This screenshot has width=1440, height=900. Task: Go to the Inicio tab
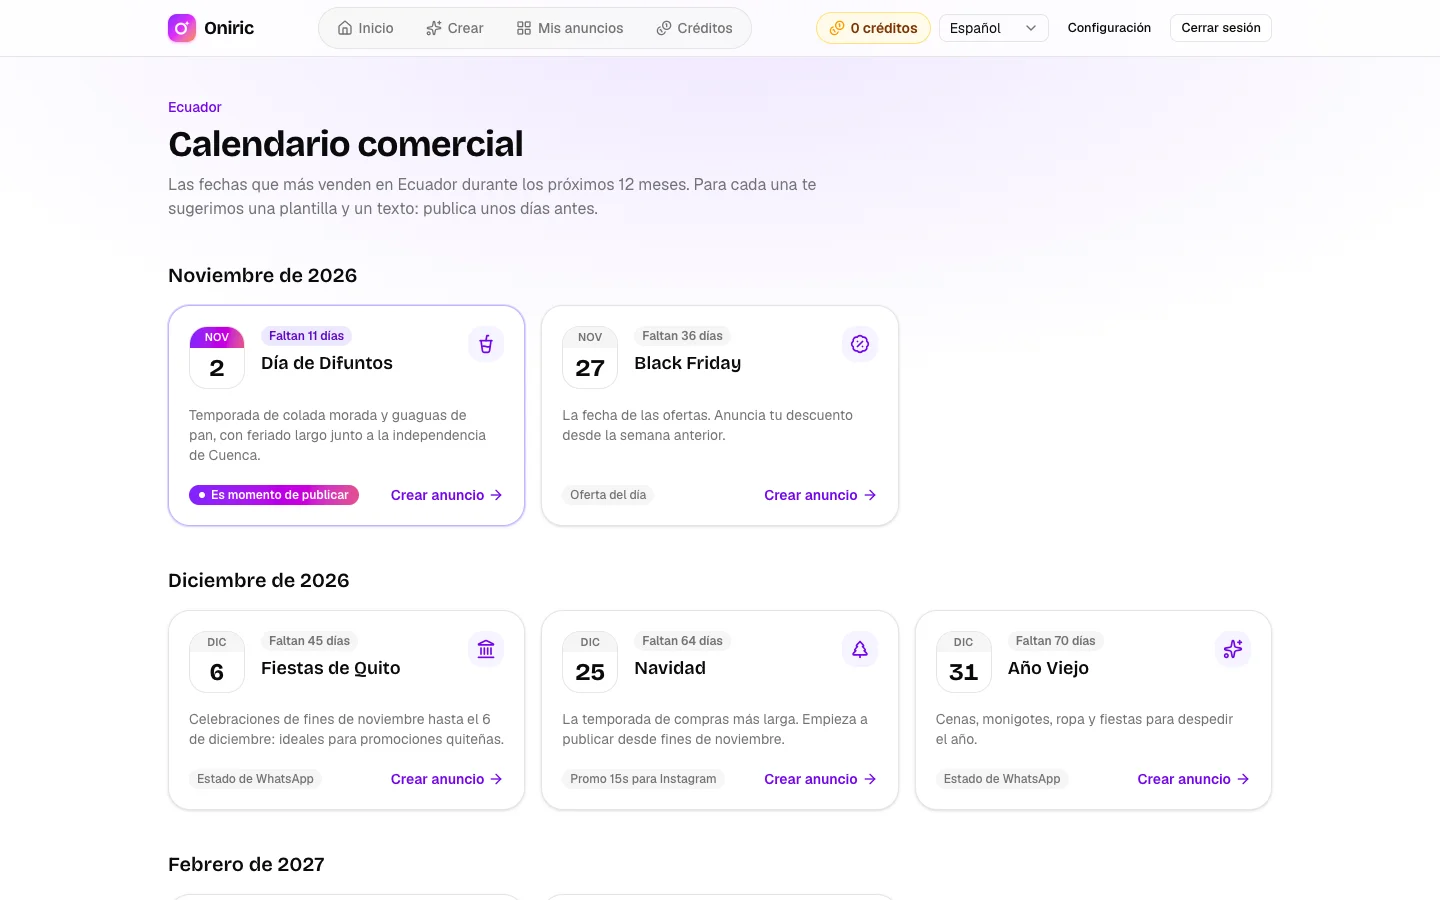[x=365, y=28]
